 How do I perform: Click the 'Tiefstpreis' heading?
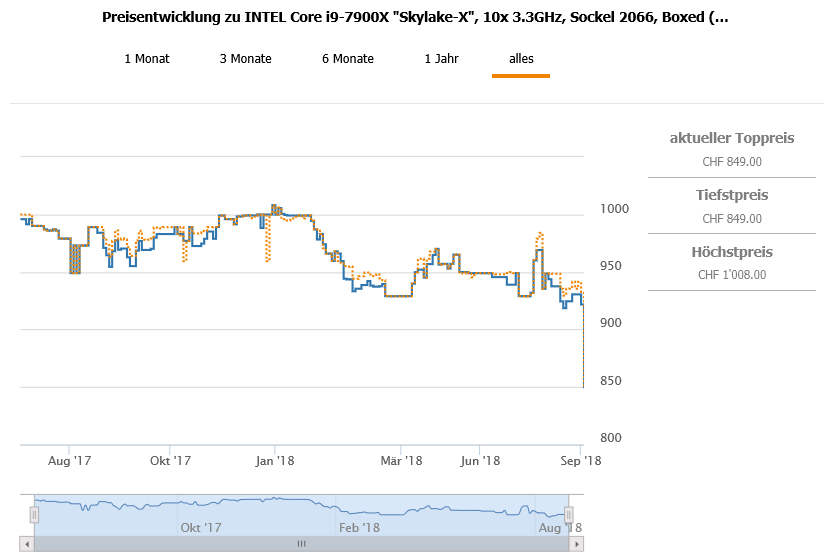click(732, 195)
